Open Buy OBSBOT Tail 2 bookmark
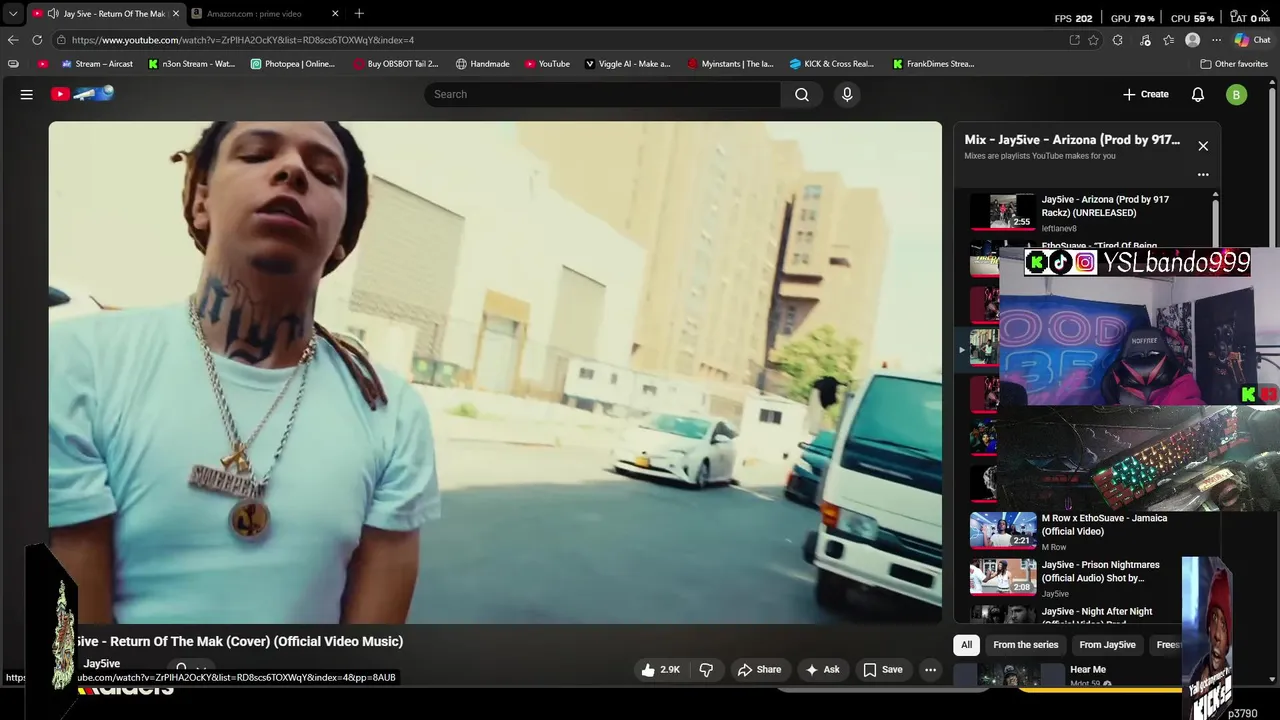The image size is (1280, 720). (396, 64)
